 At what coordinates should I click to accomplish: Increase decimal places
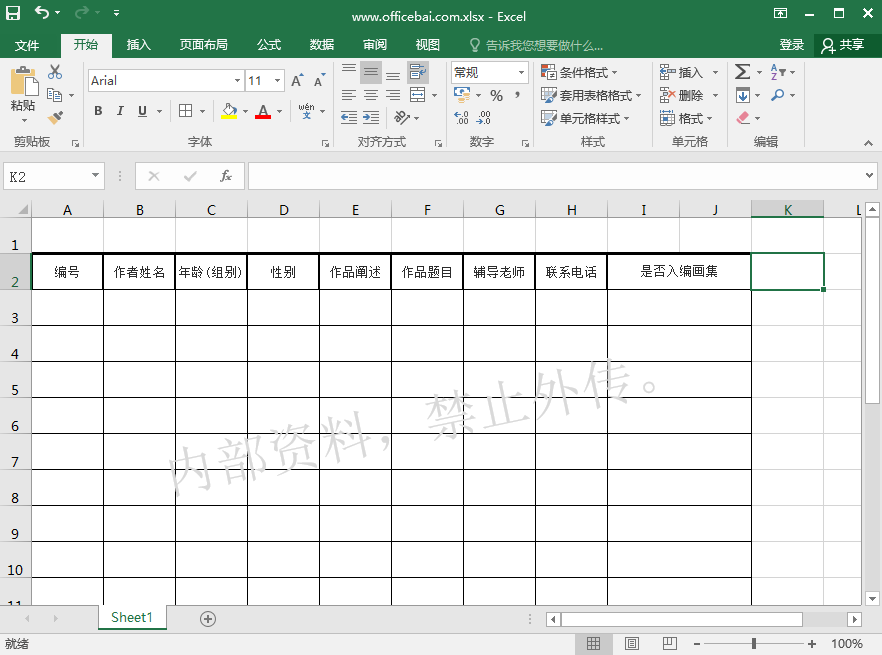462,118
